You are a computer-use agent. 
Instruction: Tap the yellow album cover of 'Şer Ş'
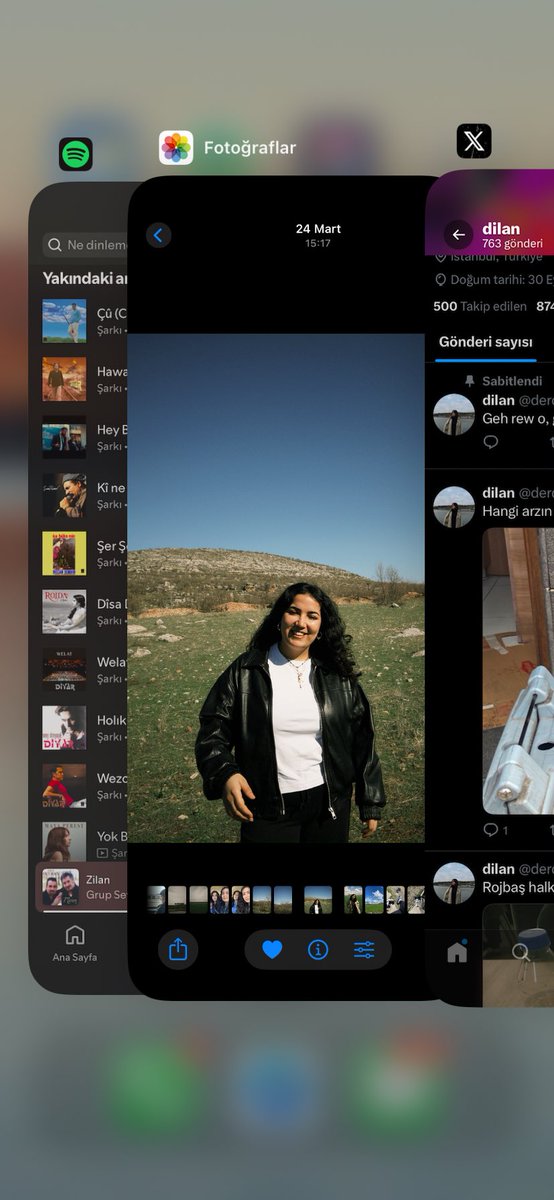64,553
